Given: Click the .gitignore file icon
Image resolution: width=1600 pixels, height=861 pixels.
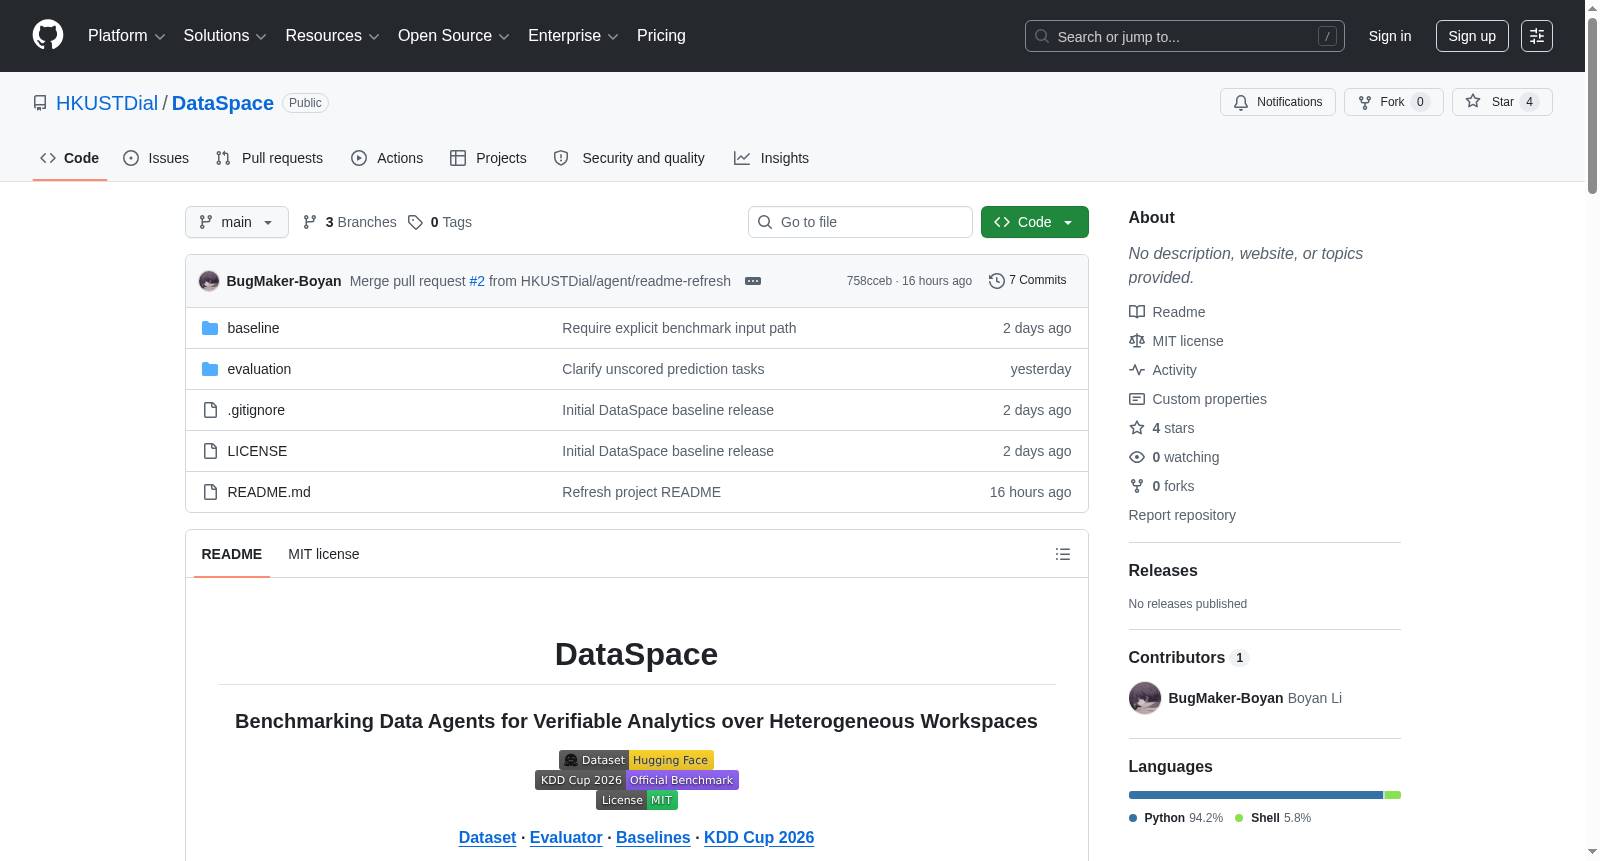Looking at the screenshot, I should 210,410.
